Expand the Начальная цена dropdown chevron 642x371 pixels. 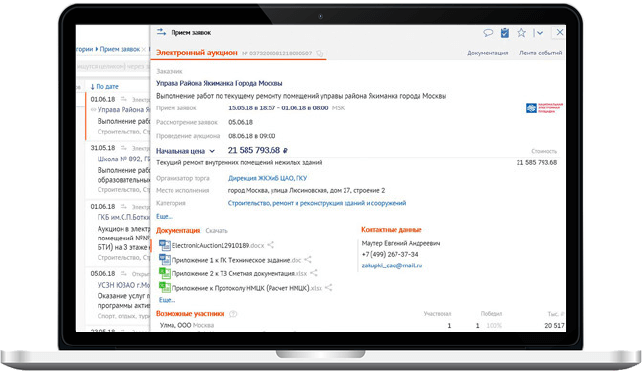[x=212, y=151]
